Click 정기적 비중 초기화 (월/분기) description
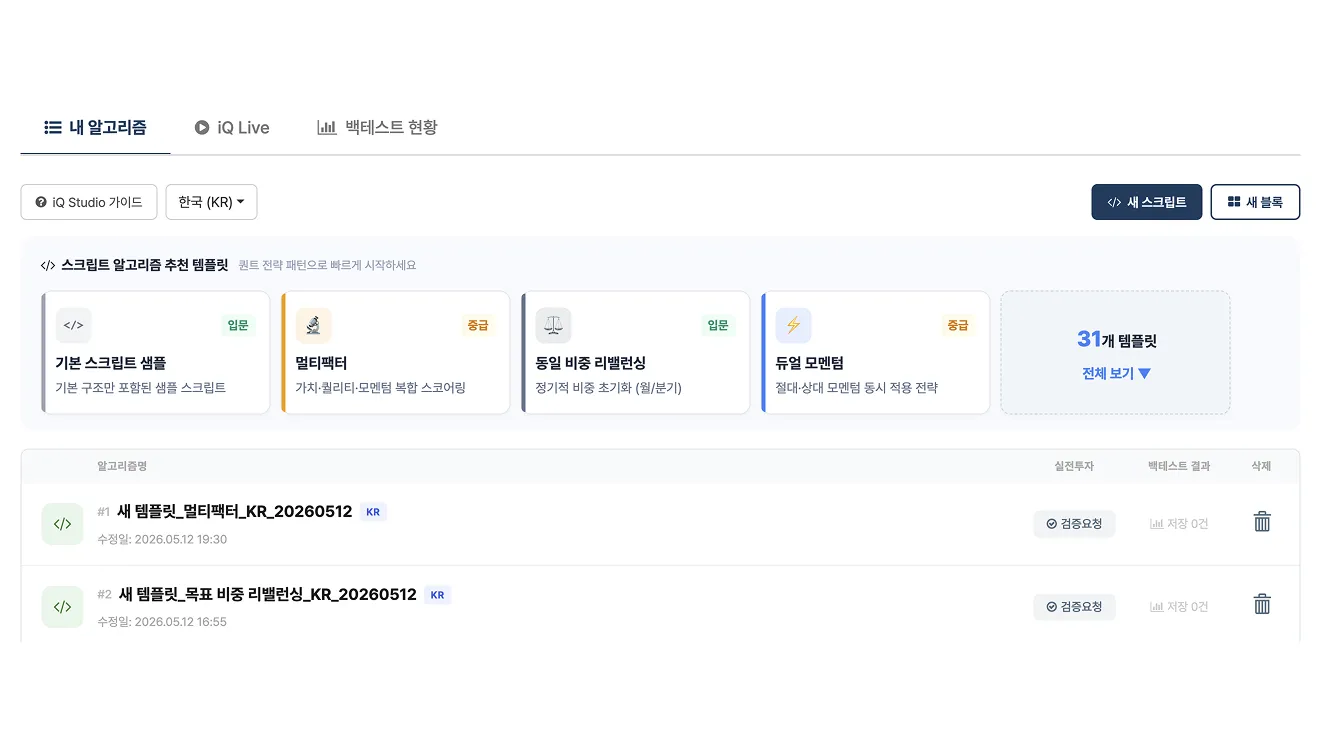1321x751 pixels. [608, 388]
